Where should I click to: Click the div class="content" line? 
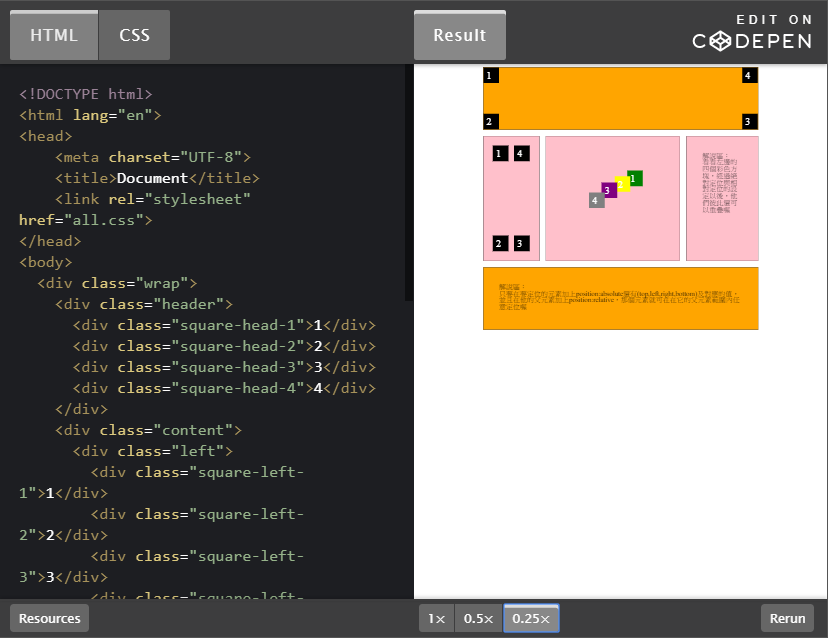click(x=148, y=430)
